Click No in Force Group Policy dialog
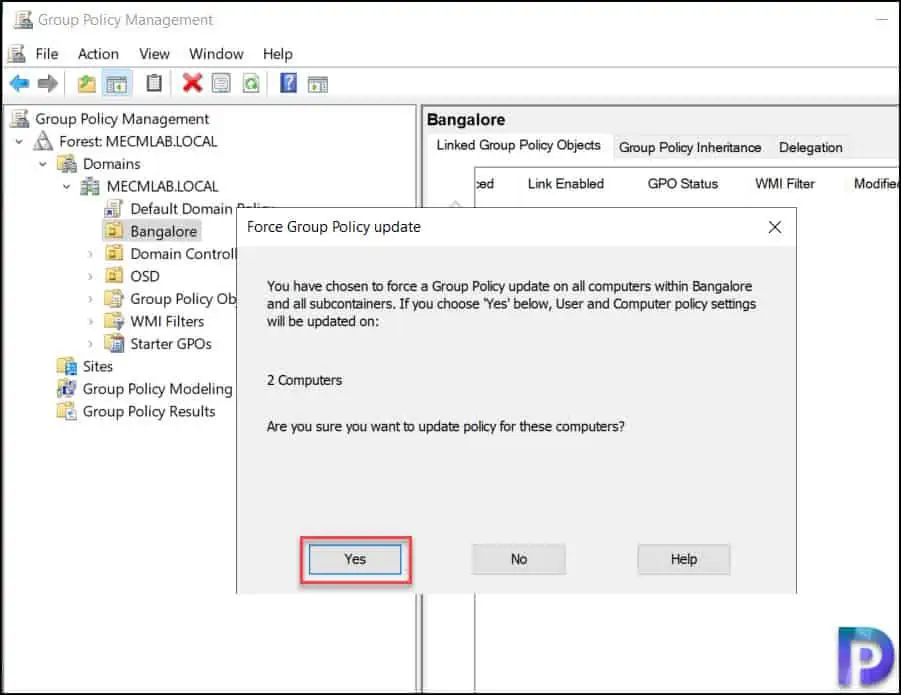The width and height of the screenshot is (901, 695). point(519,559)
